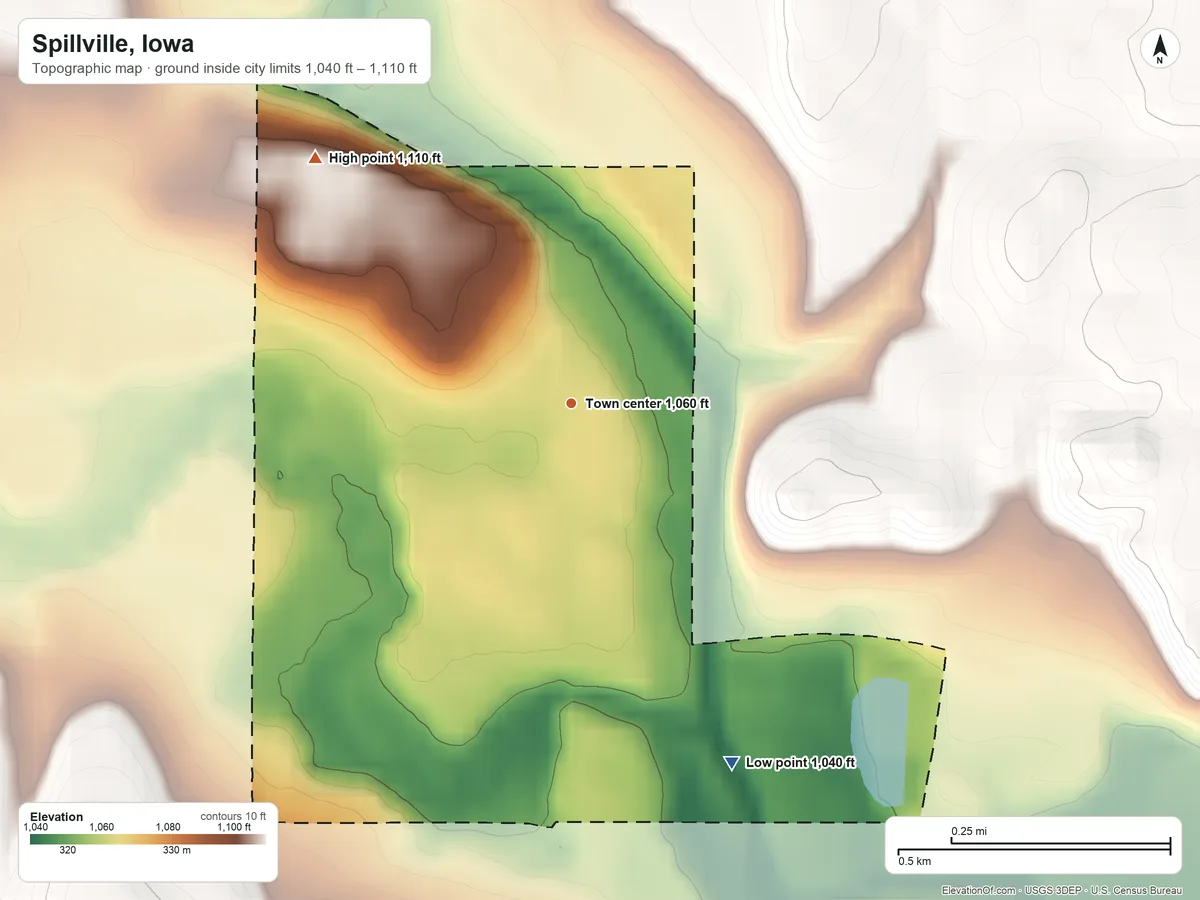
Task: Click the 1,040 legend tick value
Action: (35, 827)
